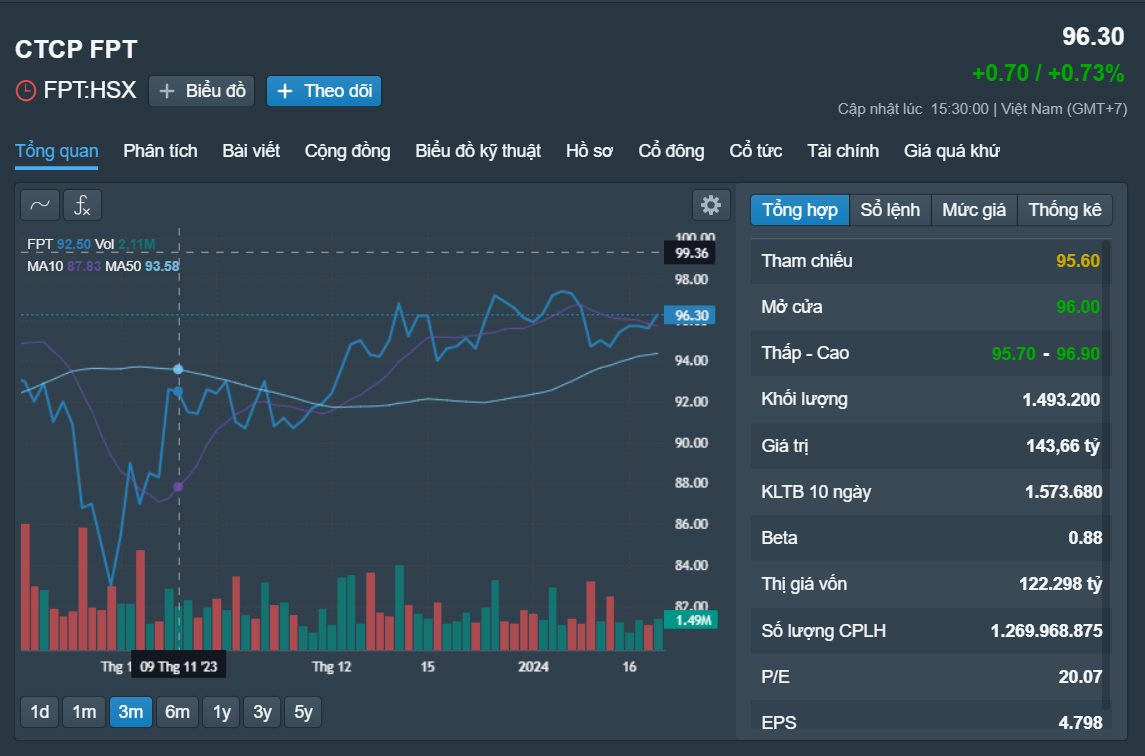Click the Mở cửa value 96.00
This screenshot has width=1145, height=756.
click(x=1078, y=307)
